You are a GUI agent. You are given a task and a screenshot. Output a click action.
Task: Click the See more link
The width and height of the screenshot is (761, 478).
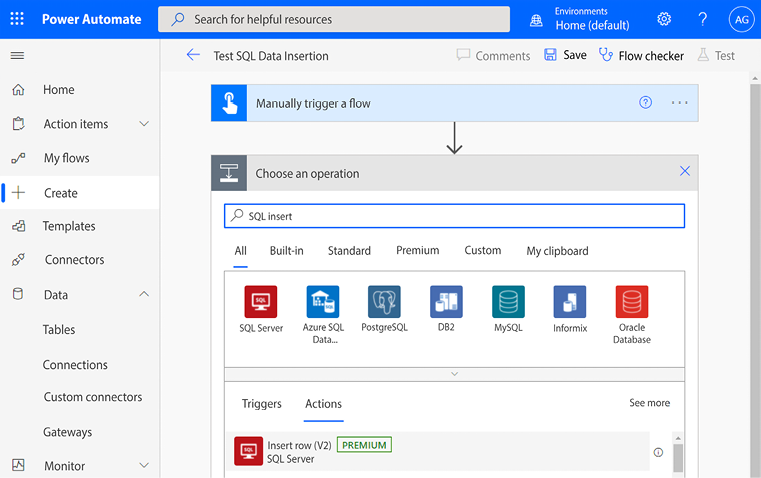pyautogui.click(x=649, y=403)
